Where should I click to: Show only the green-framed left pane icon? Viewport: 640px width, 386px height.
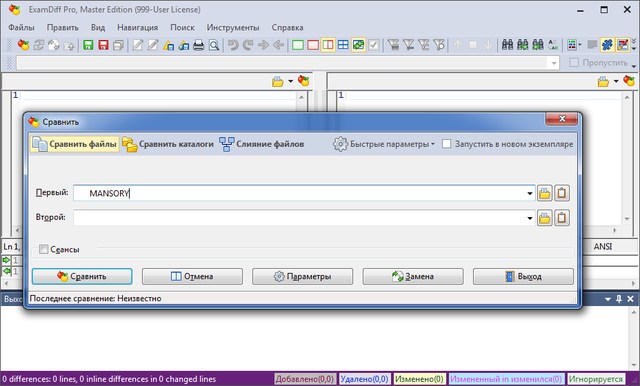tap(298, 44)
